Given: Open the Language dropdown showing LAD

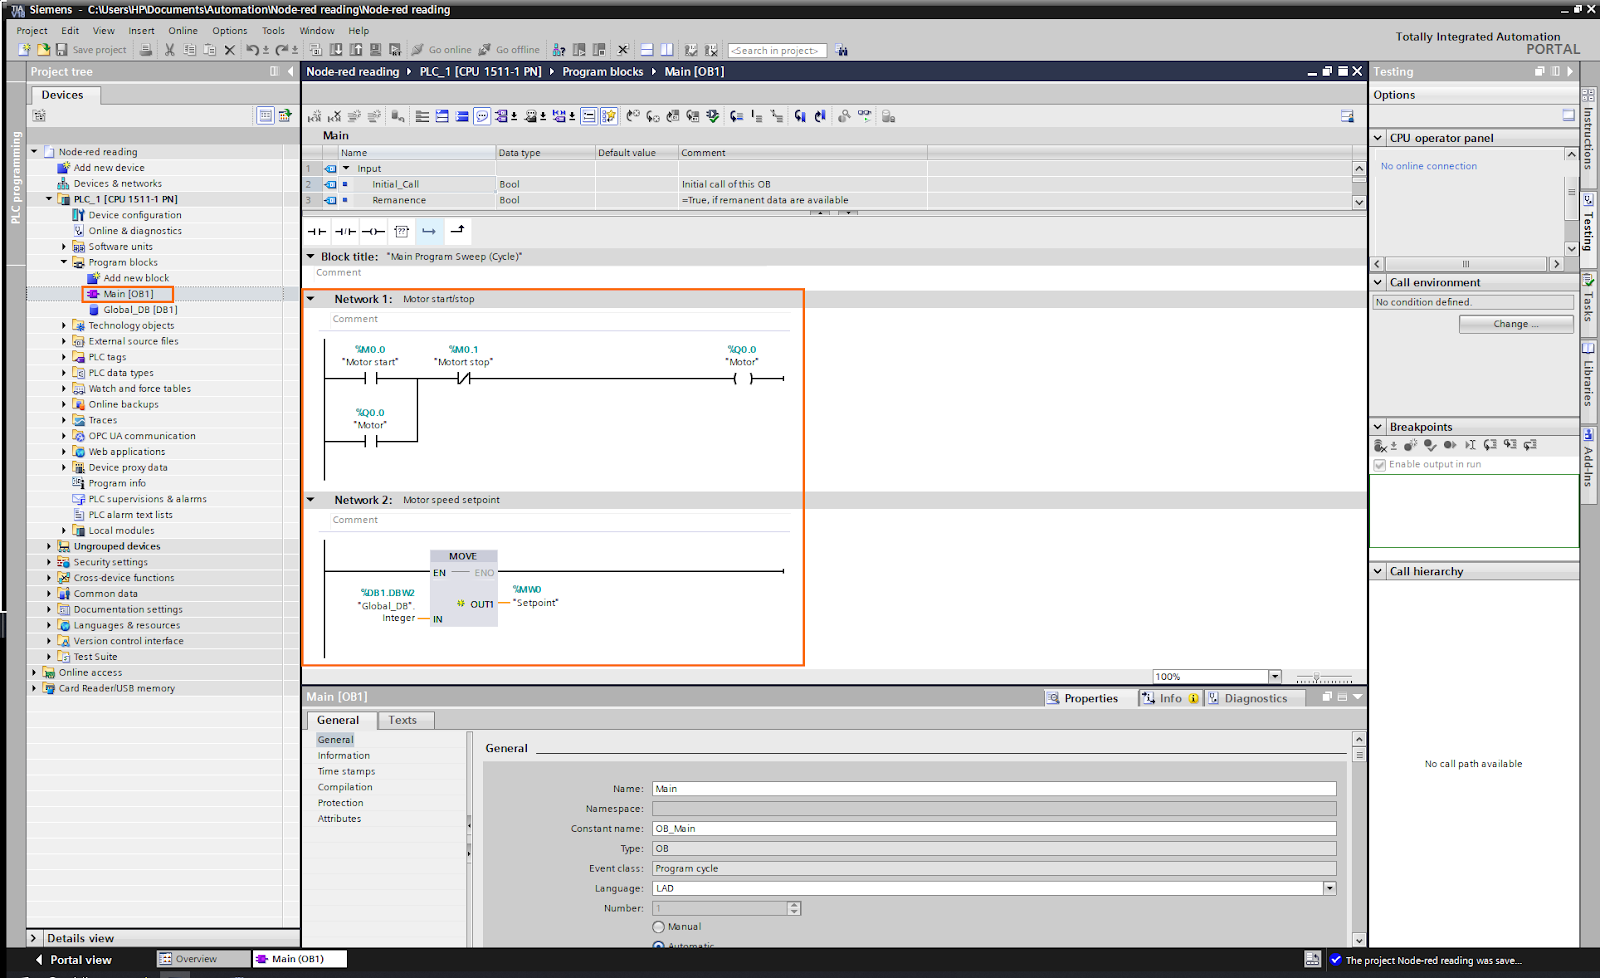Looking at the screenshot, I should click(1330, 888).
